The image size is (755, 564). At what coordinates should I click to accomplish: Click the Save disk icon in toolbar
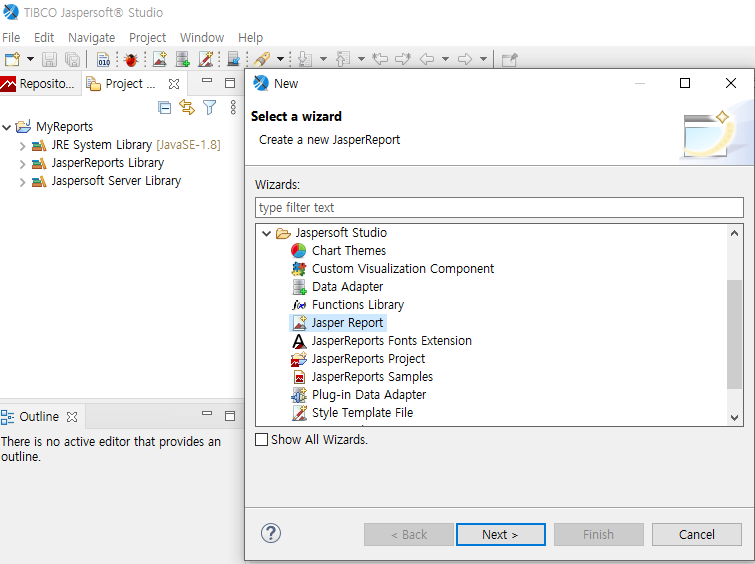pos(49,59)
